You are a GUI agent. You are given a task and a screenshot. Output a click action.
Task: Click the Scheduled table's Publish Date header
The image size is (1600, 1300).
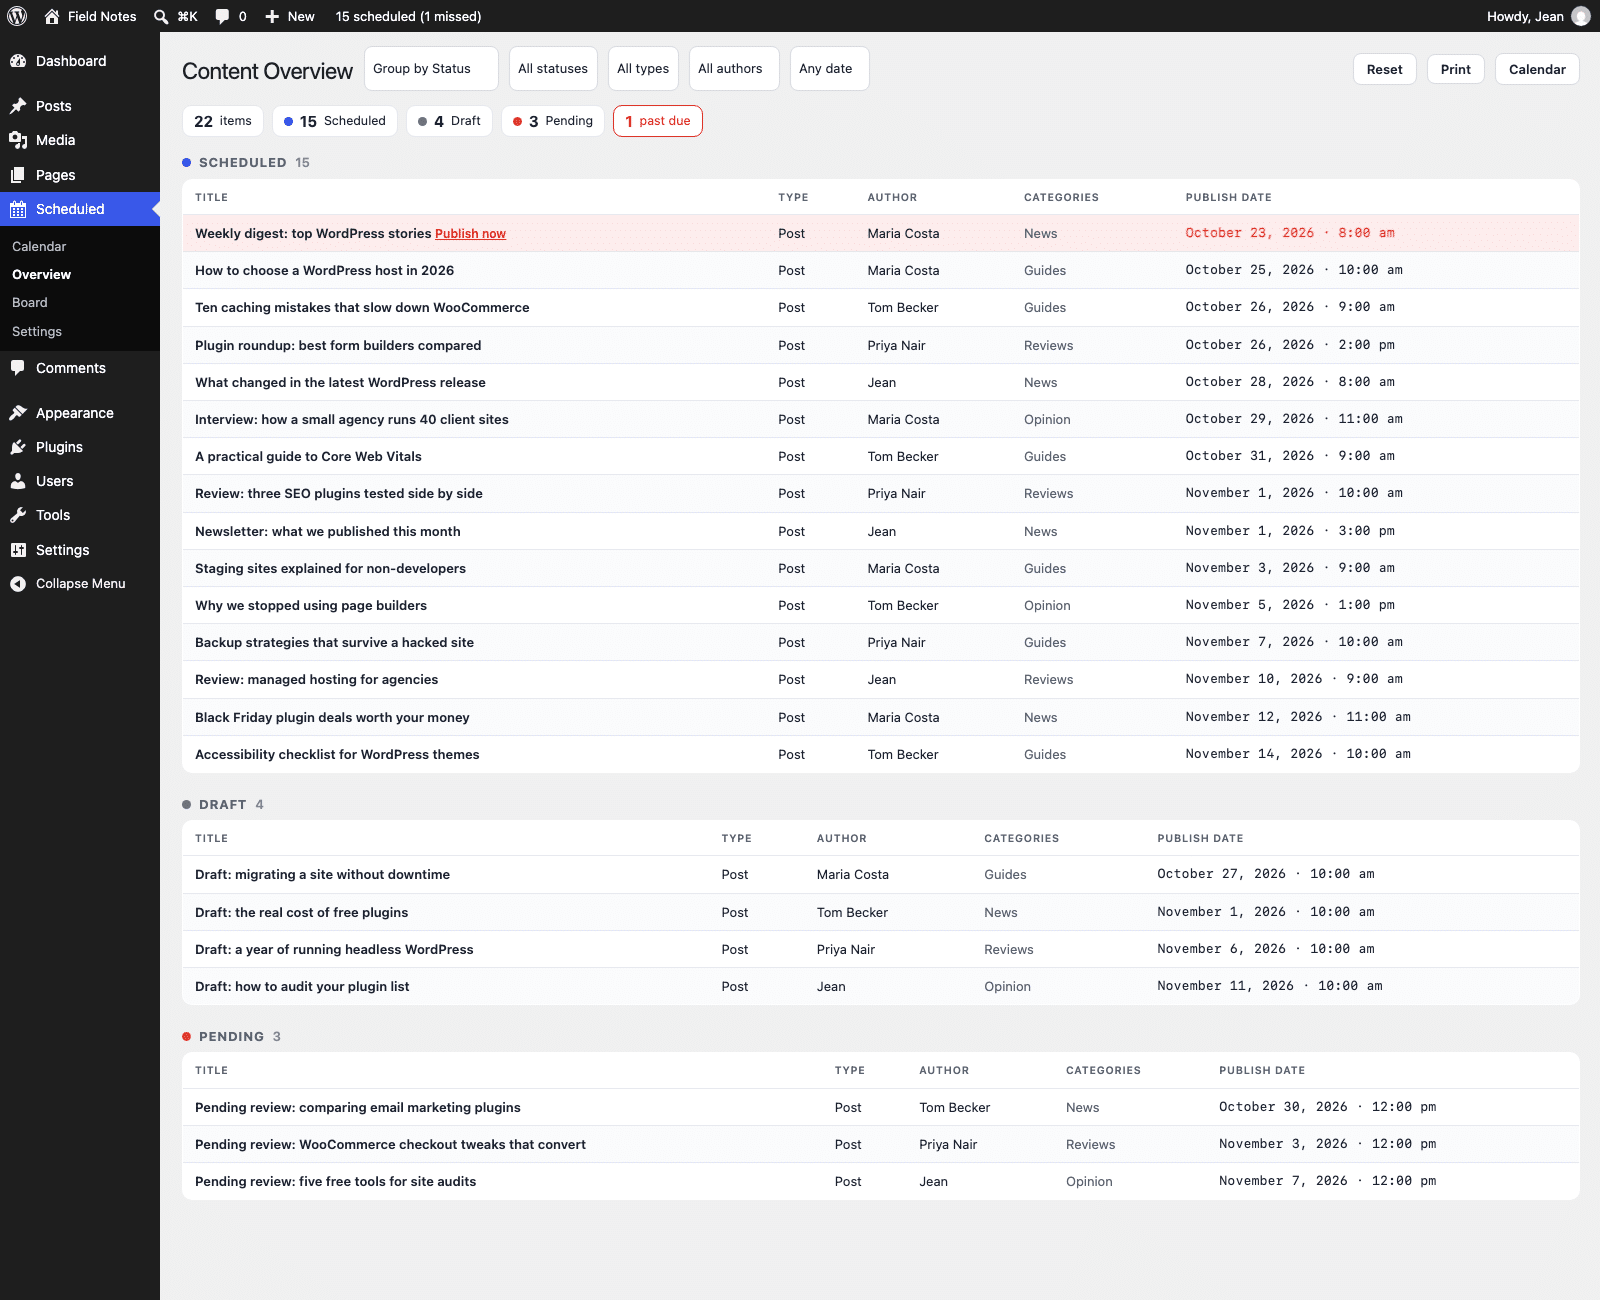pyautogui.click(x=1229, y=197)
